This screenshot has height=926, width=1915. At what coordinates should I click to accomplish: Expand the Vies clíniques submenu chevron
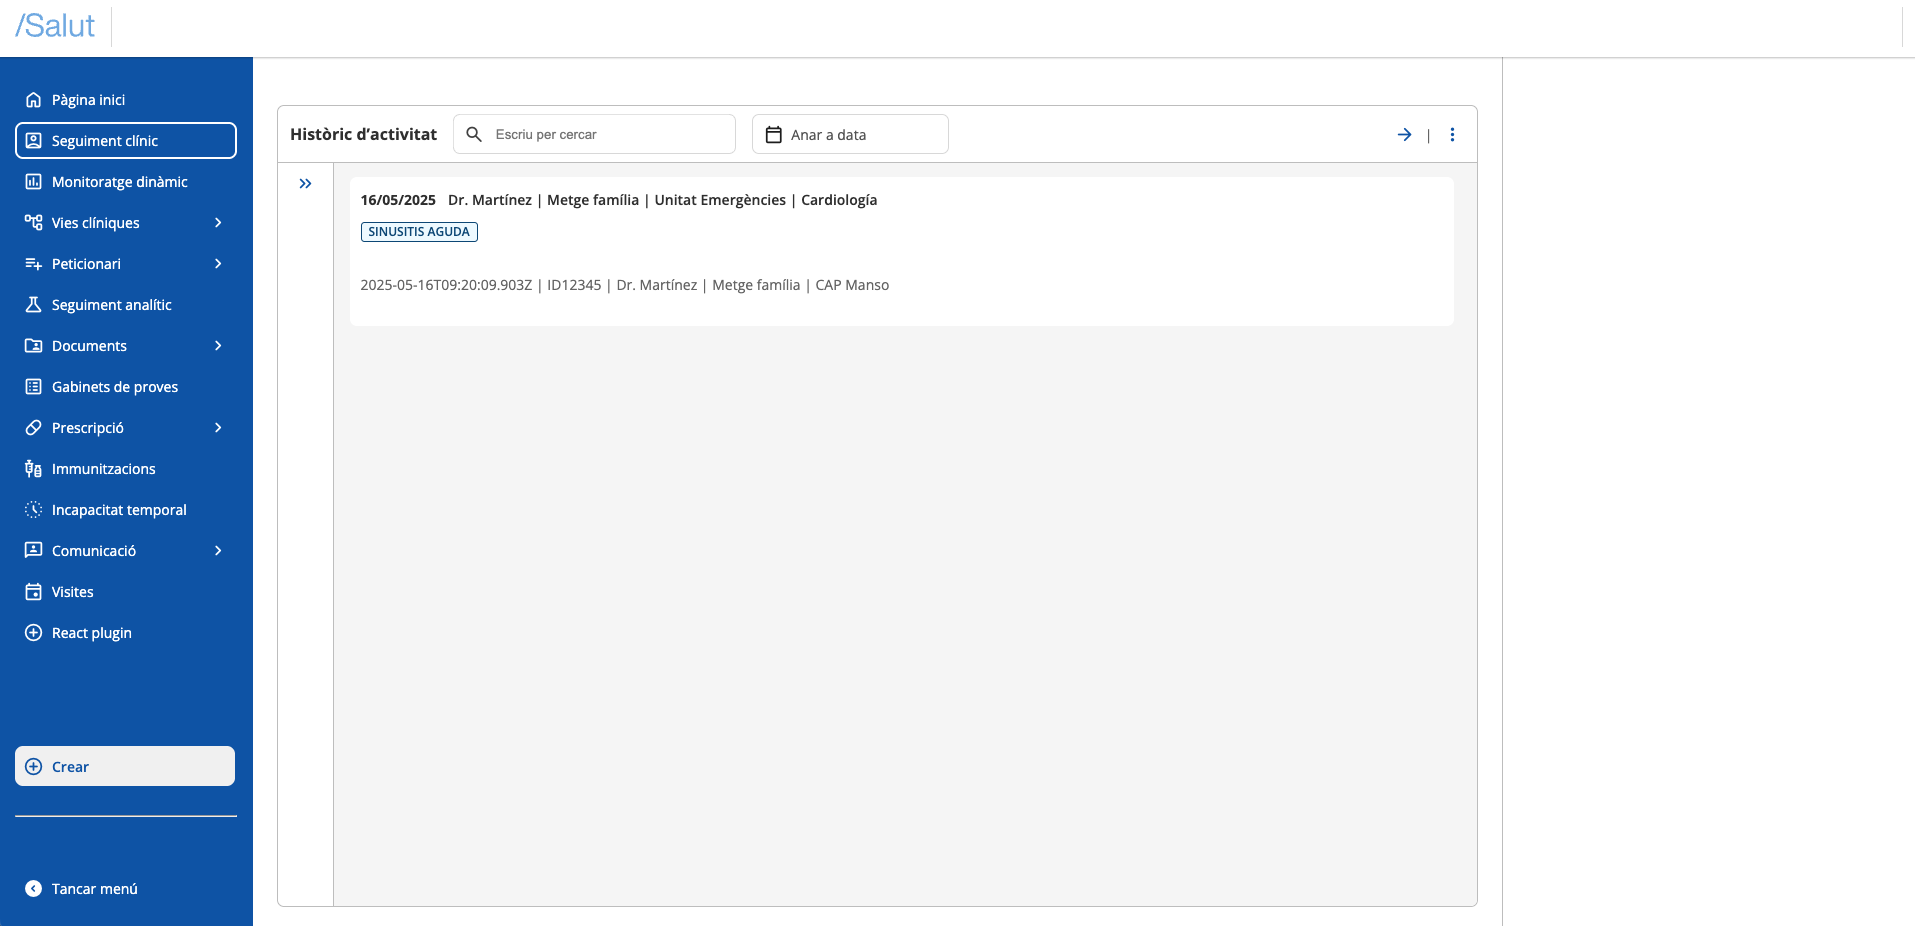218,223
